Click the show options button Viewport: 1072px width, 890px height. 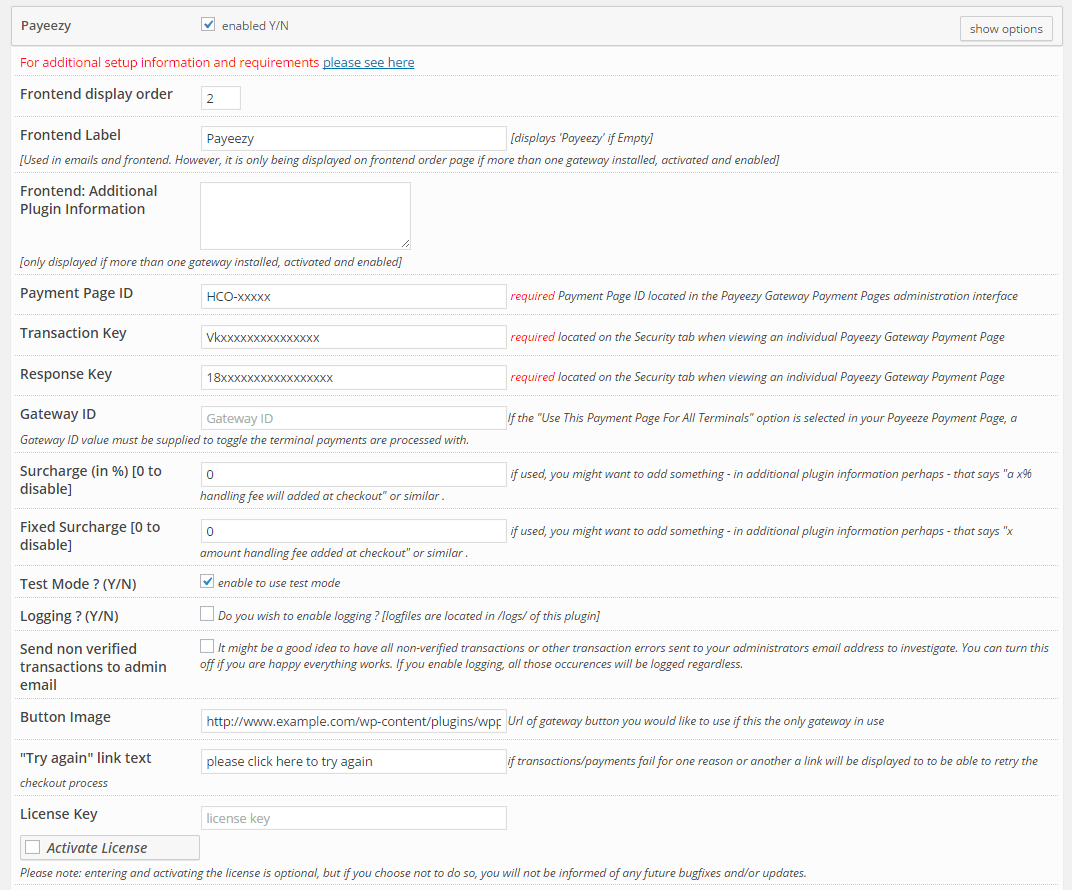1006,29
